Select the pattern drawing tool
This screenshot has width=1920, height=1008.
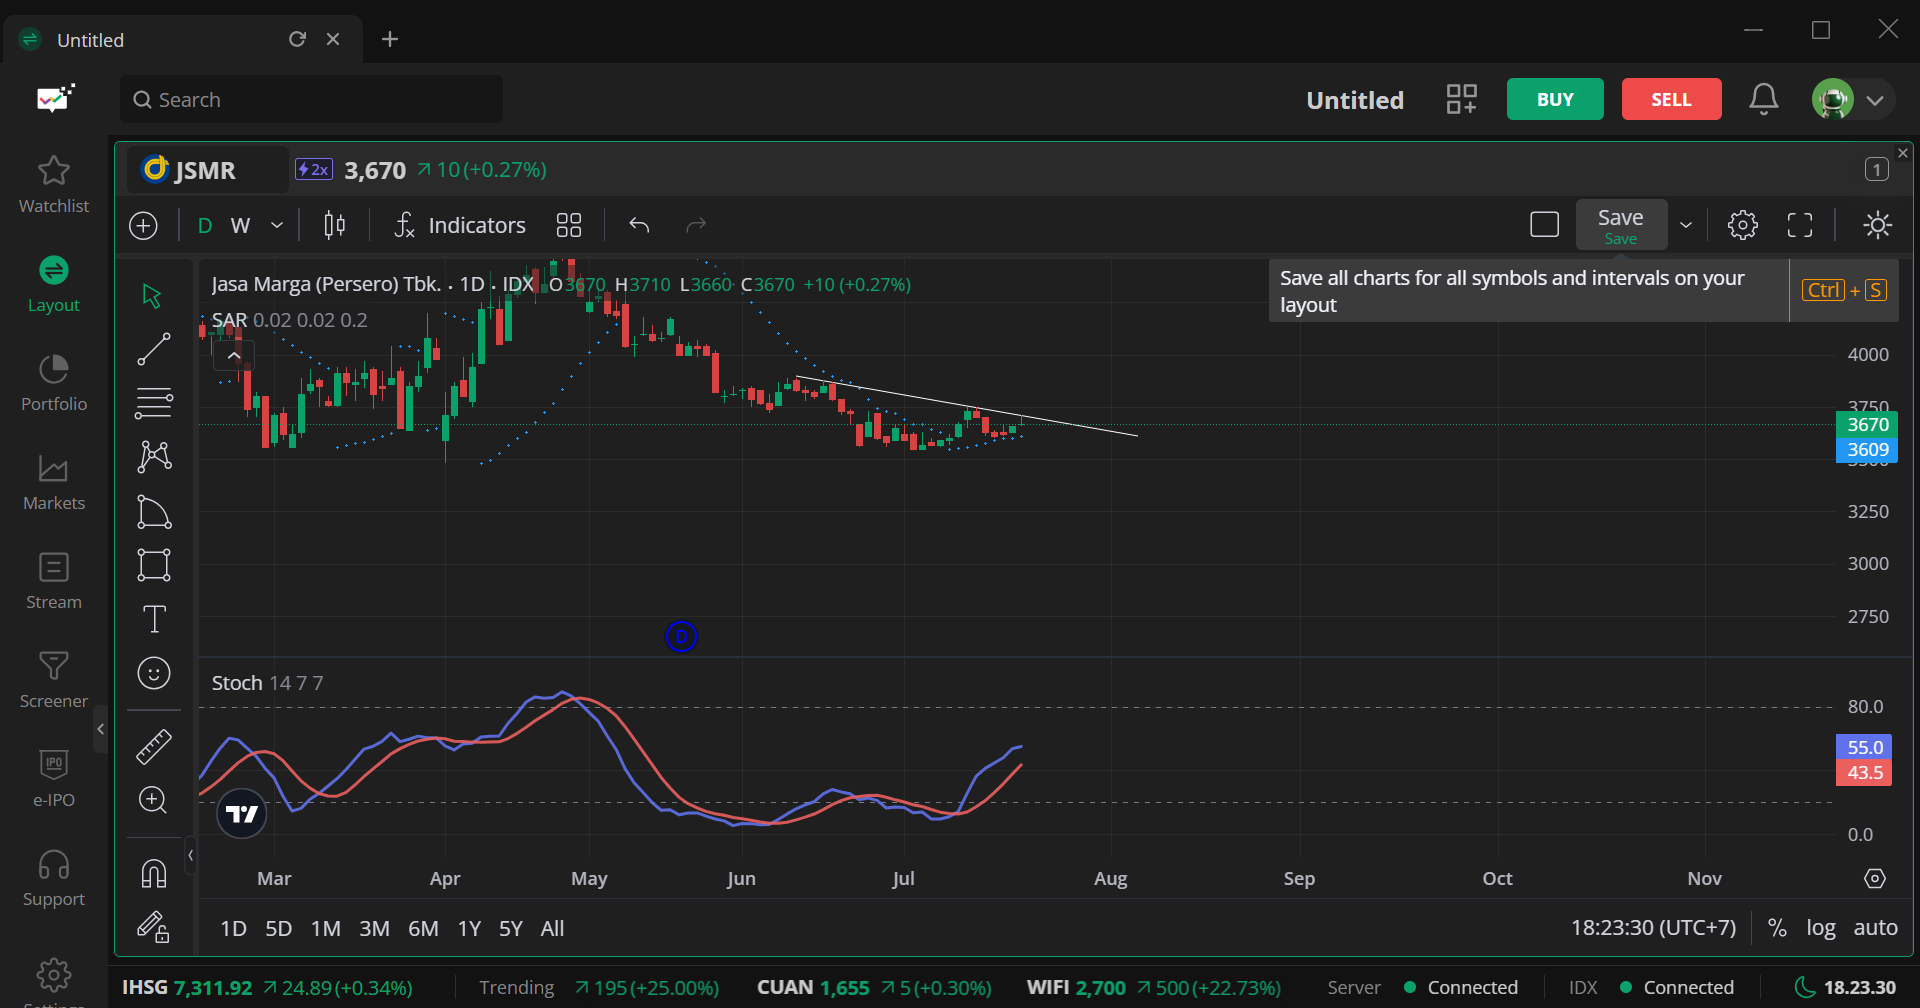(153, 457)
